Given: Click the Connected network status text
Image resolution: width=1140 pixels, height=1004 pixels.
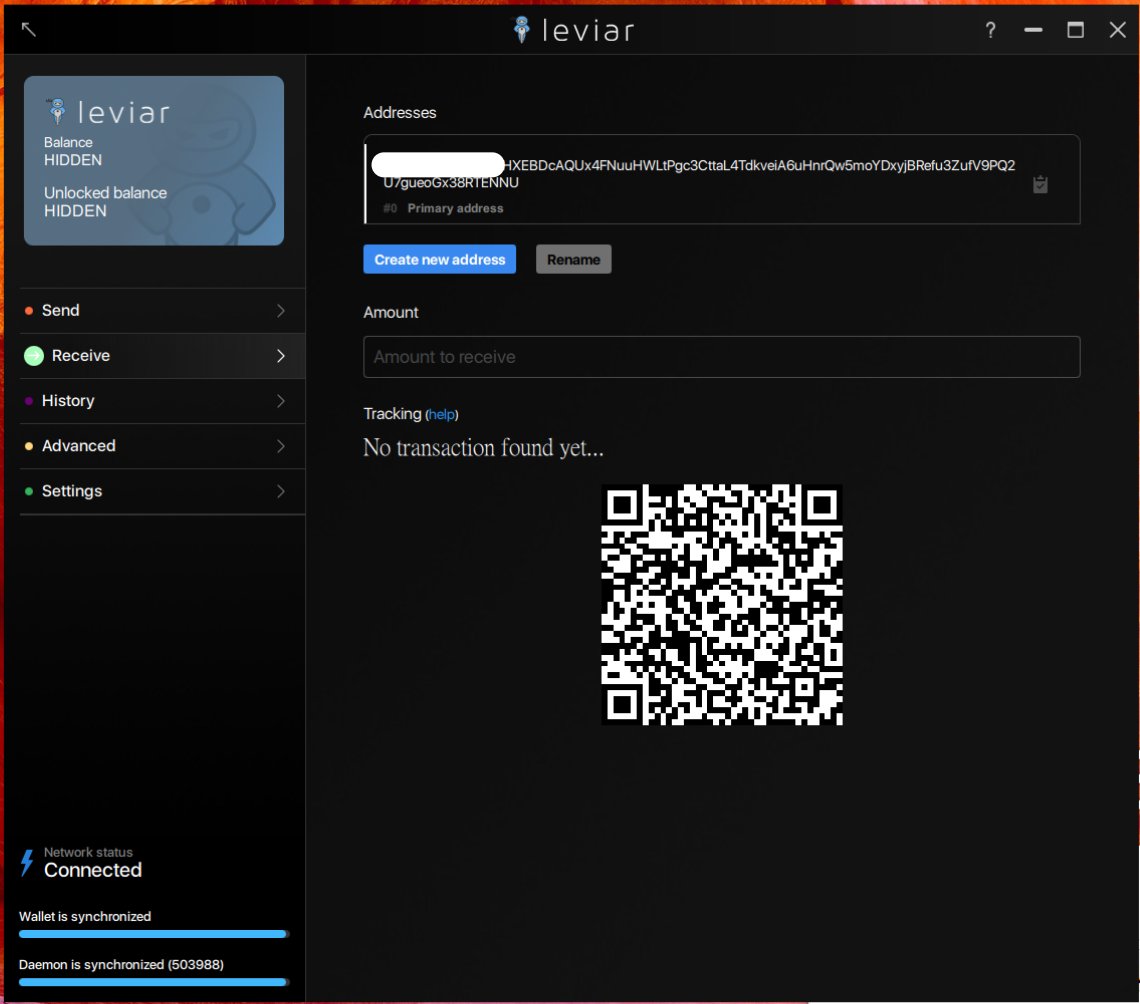Looking at the screenshot, I should pyautogui.click(x=93, y=870).
